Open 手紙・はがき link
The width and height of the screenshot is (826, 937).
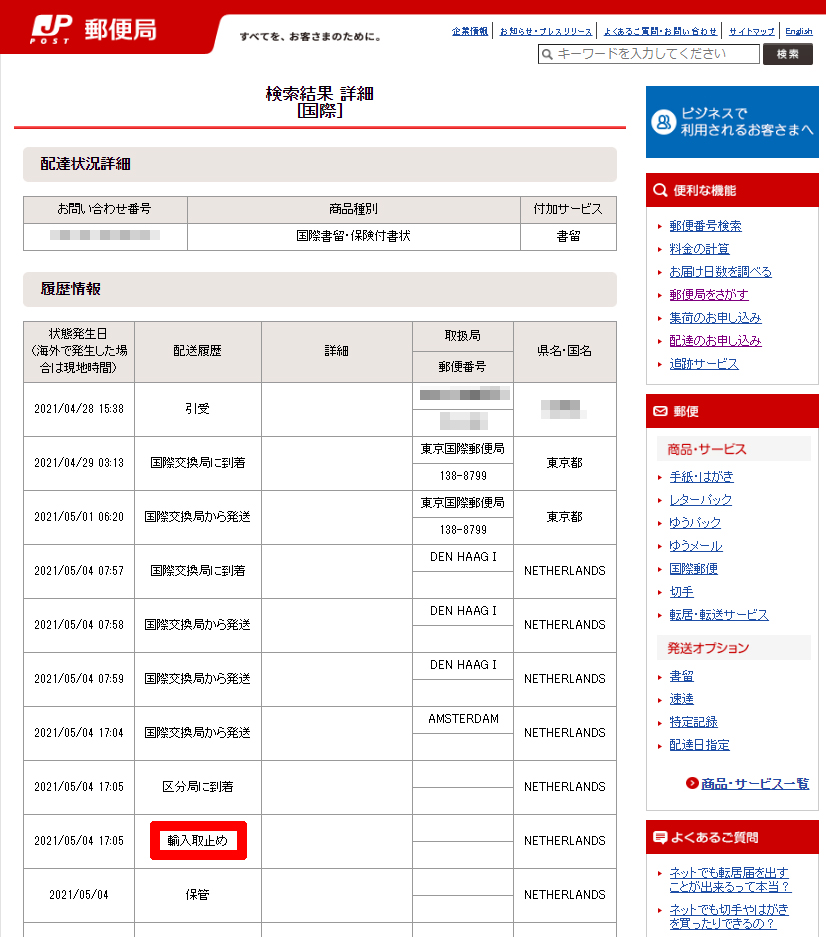(x=701, y=477)
